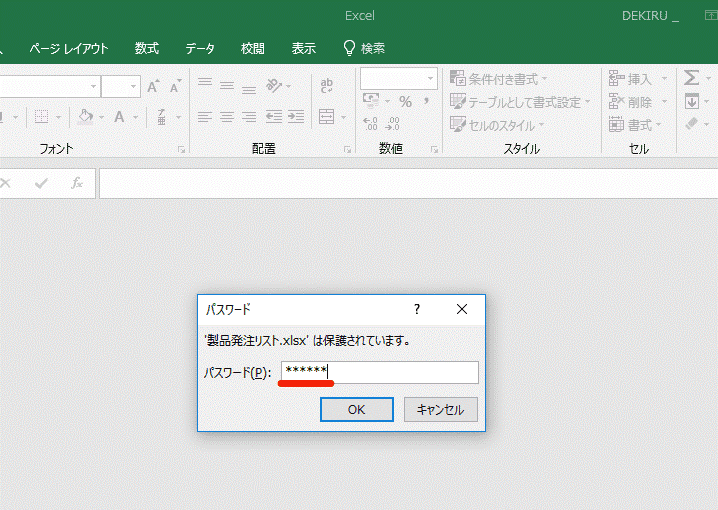Viewport: 718px width, 510px height.
Task: Click the AutoSum sigma icon
Action: coord(690,78)
